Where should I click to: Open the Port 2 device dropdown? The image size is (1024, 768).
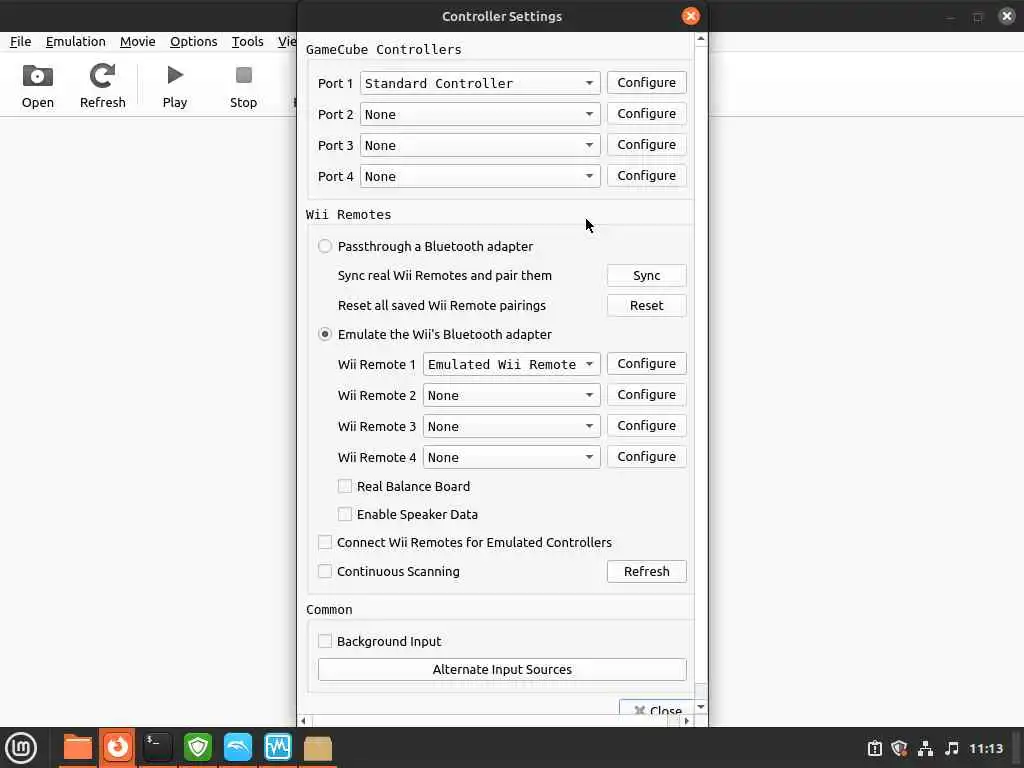480,114
